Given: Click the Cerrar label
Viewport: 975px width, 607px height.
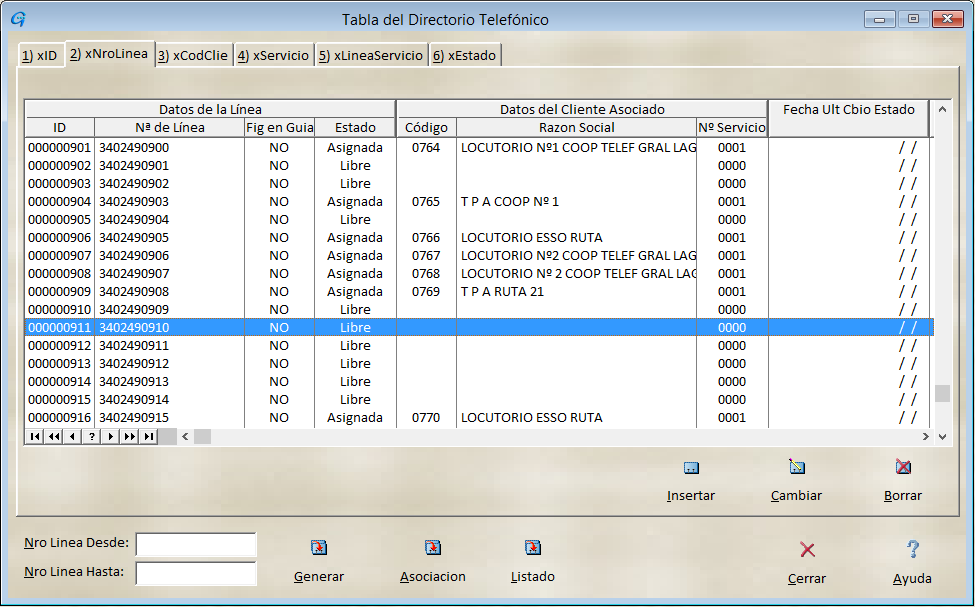Looking at the screenshot, I should [x=807, y=578].
